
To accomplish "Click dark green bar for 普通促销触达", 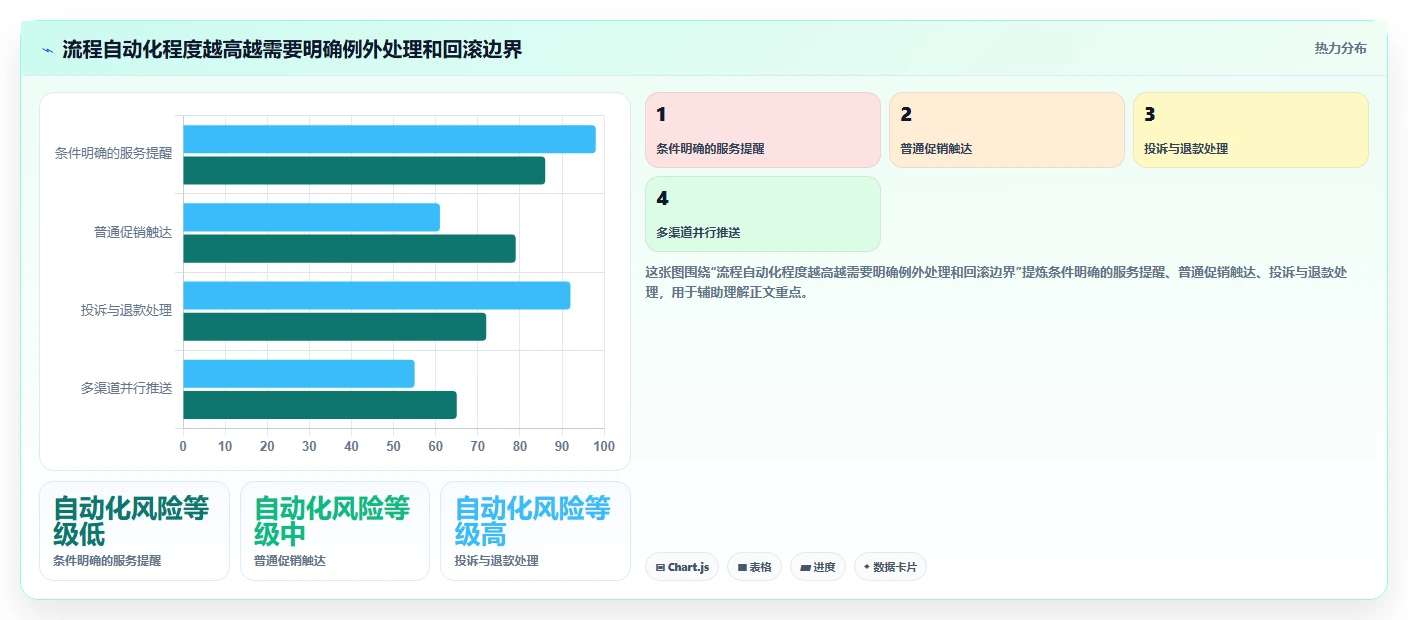I will pyautogui.click(x=349, y=248).
